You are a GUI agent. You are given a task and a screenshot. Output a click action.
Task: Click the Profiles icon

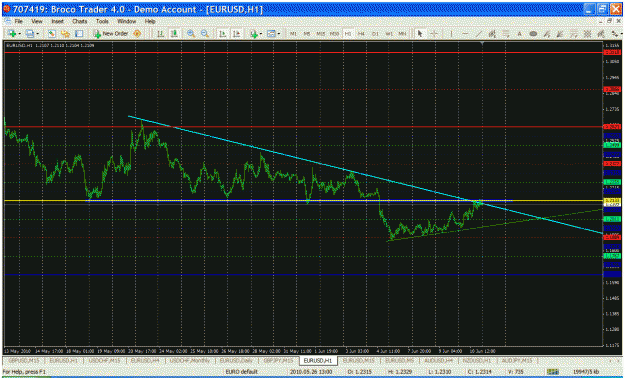29,34
